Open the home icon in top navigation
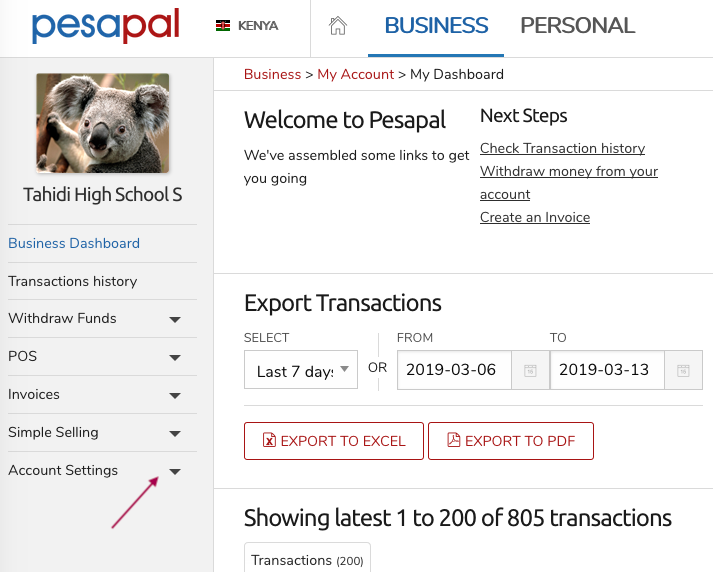 [x=337, y=25]
